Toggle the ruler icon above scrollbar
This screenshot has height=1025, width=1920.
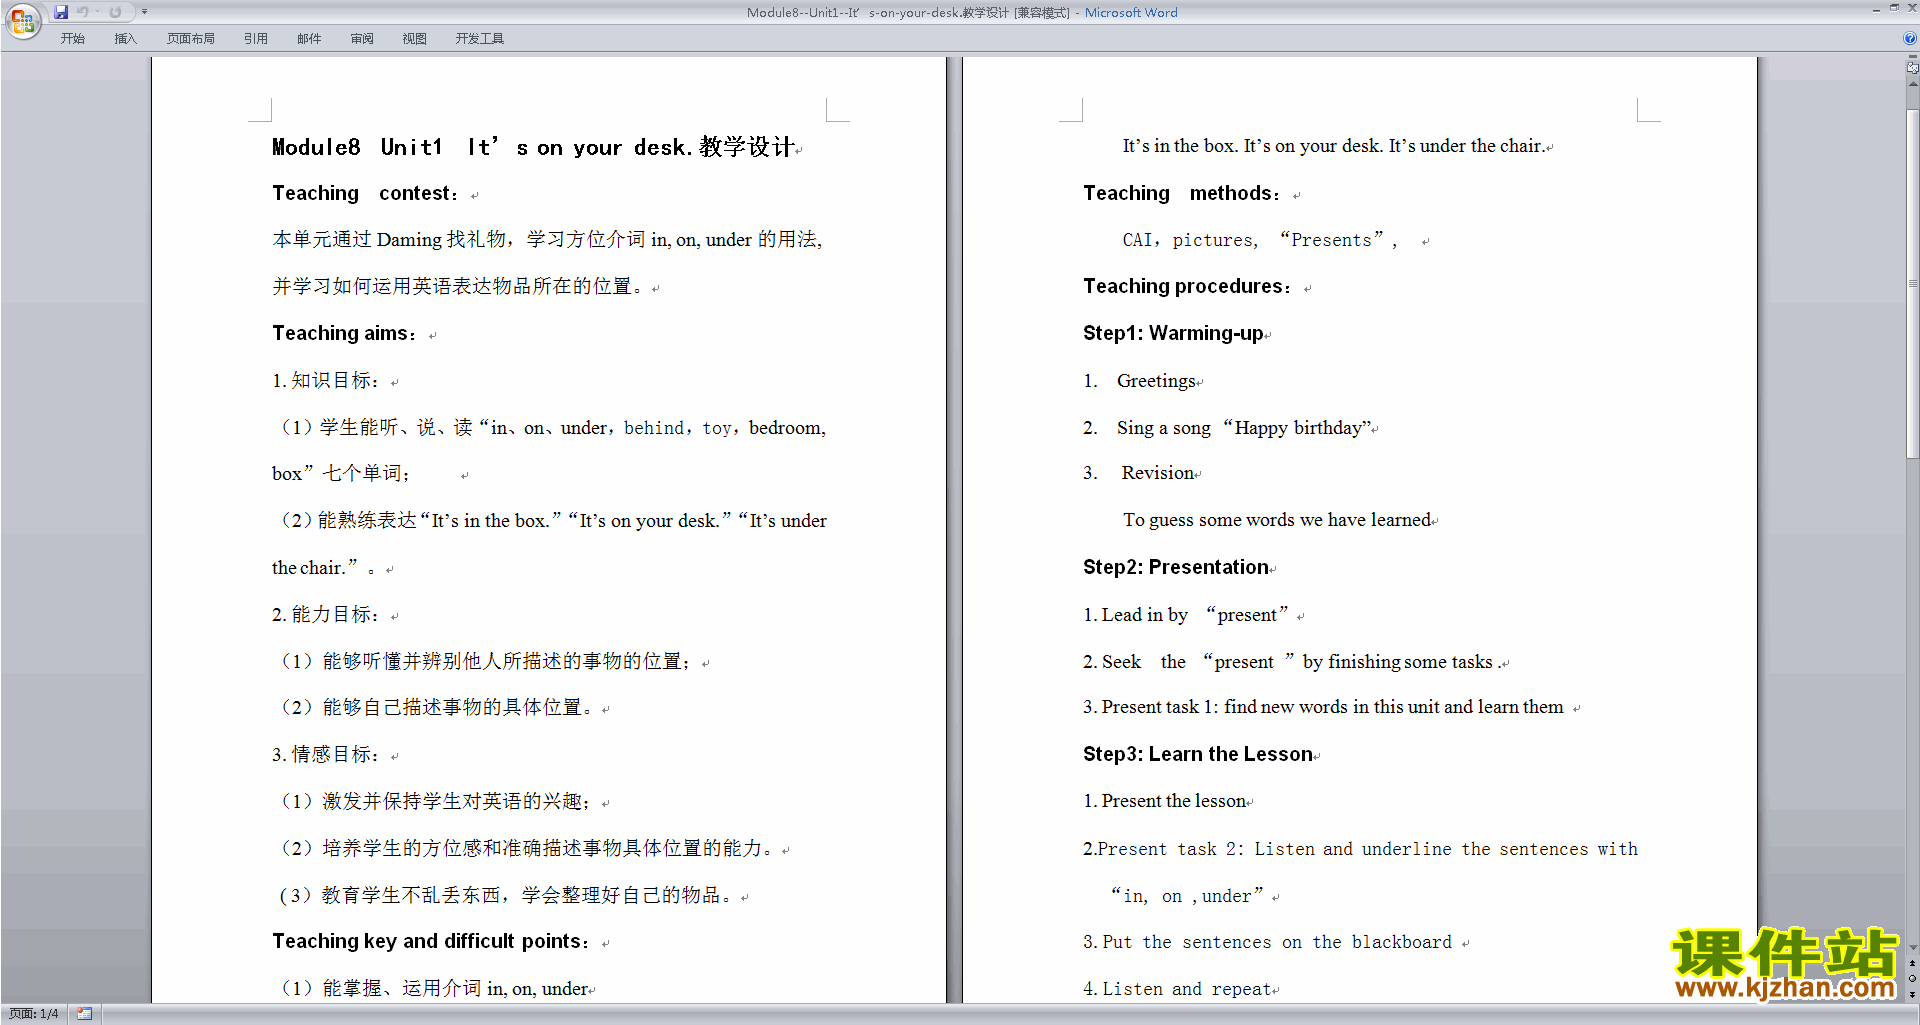pos(1912,66)
